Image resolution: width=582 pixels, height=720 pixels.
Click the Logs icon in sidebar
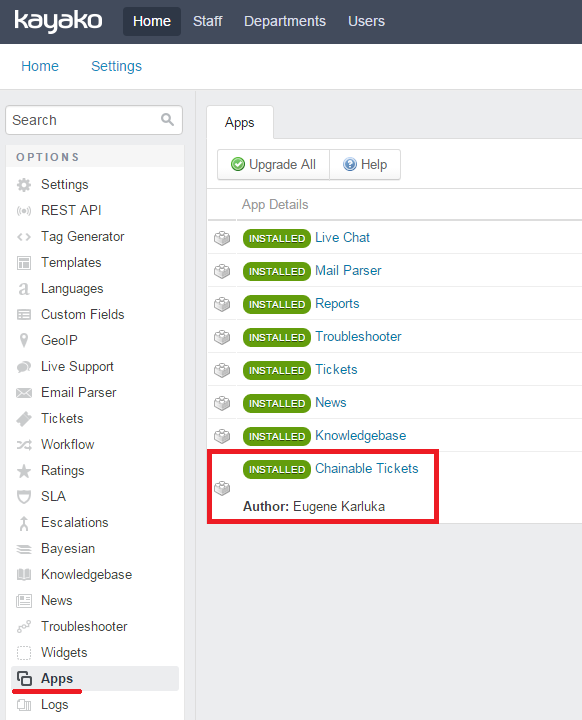(24, 705)
